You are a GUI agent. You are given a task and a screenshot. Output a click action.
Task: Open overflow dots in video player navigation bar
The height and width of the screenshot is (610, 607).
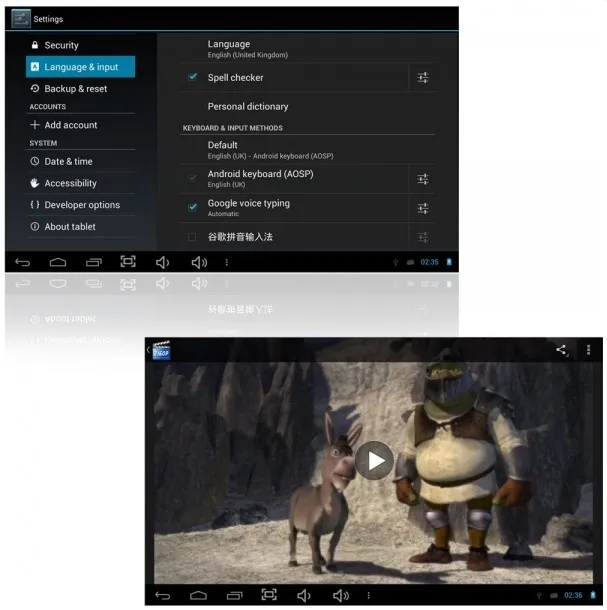368,596
